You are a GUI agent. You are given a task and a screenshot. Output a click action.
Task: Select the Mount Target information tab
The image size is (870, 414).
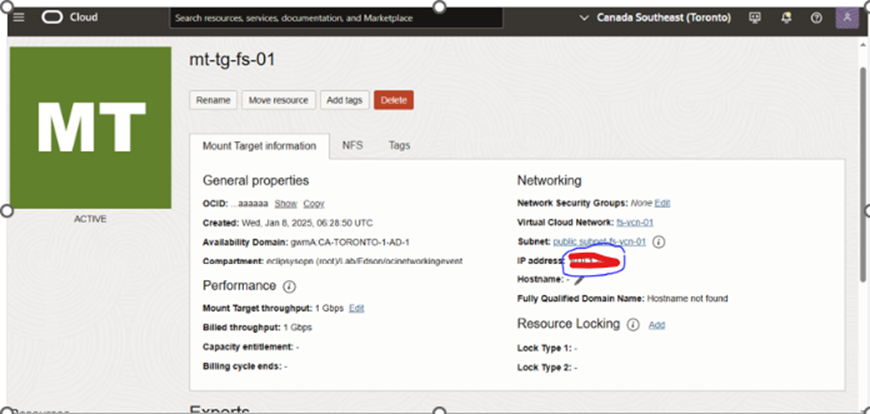coord(259,146)
